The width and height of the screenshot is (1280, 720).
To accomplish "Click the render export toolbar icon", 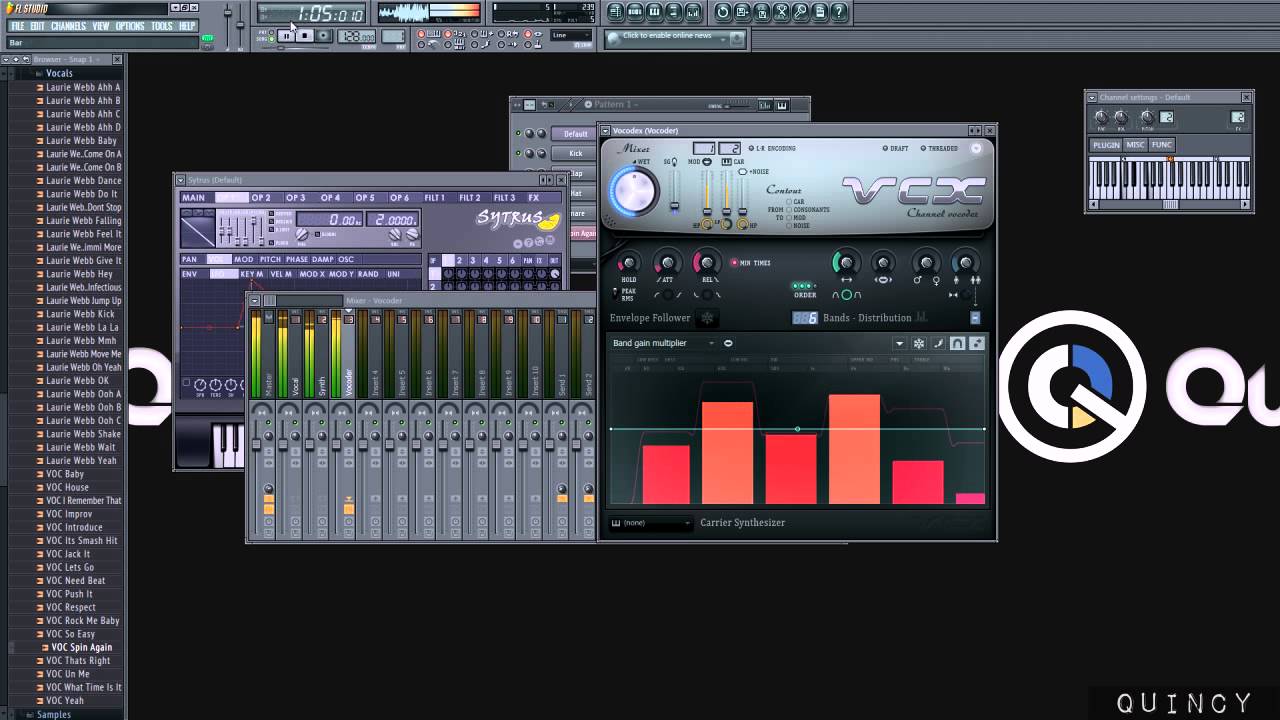I will point(762,12).
